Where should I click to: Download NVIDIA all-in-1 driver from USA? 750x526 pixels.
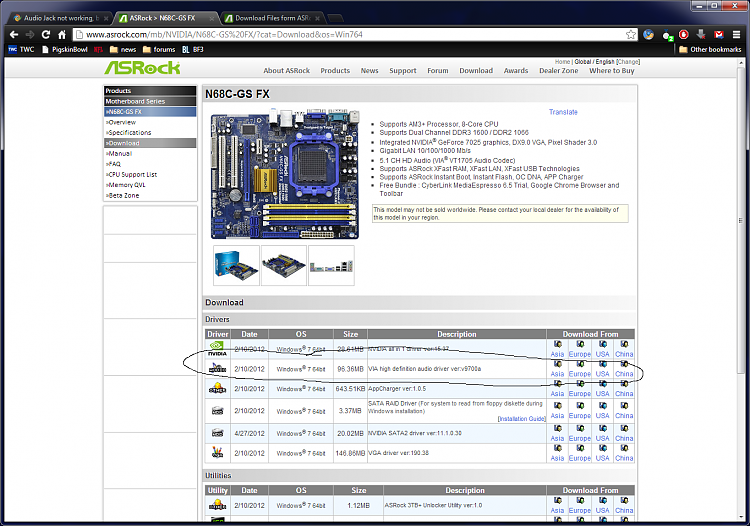point(603,349)
